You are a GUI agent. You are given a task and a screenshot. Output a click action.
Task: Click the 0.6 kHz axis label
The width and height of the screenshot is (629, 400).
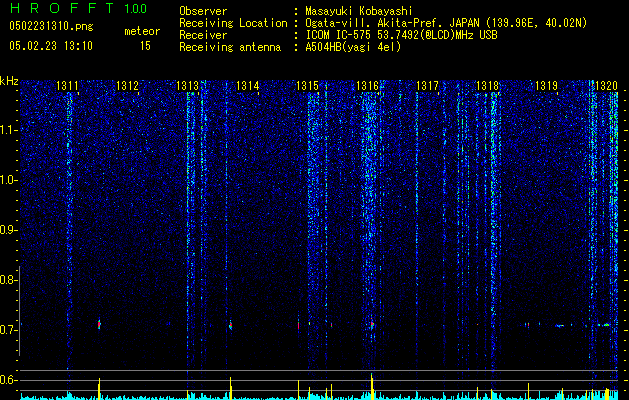[x=8, y=380]
